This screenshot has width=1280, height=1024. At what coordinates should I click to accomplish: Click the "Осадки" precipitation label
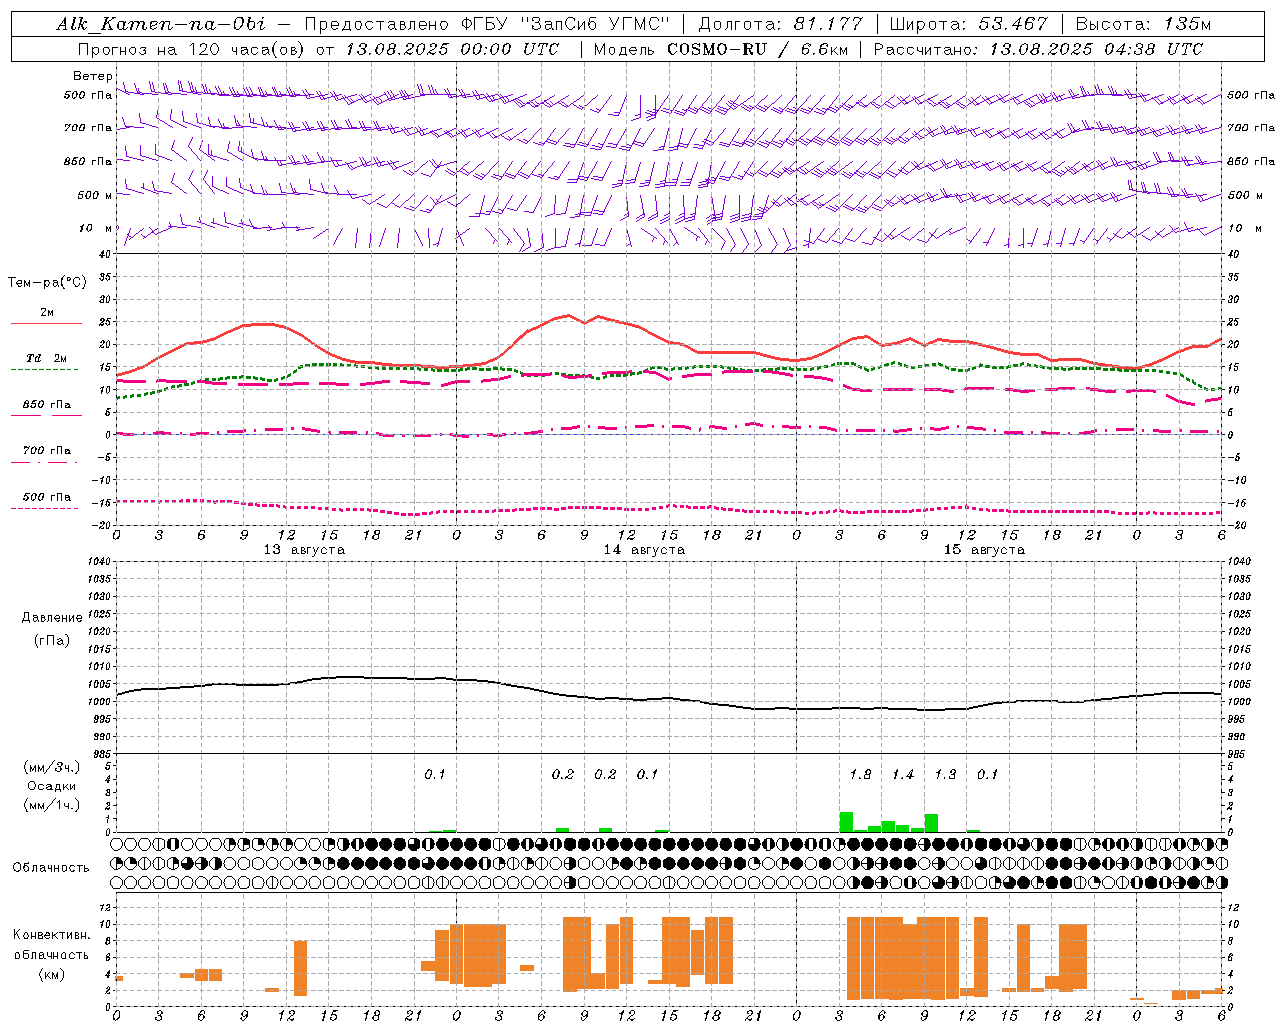point(52,786)
